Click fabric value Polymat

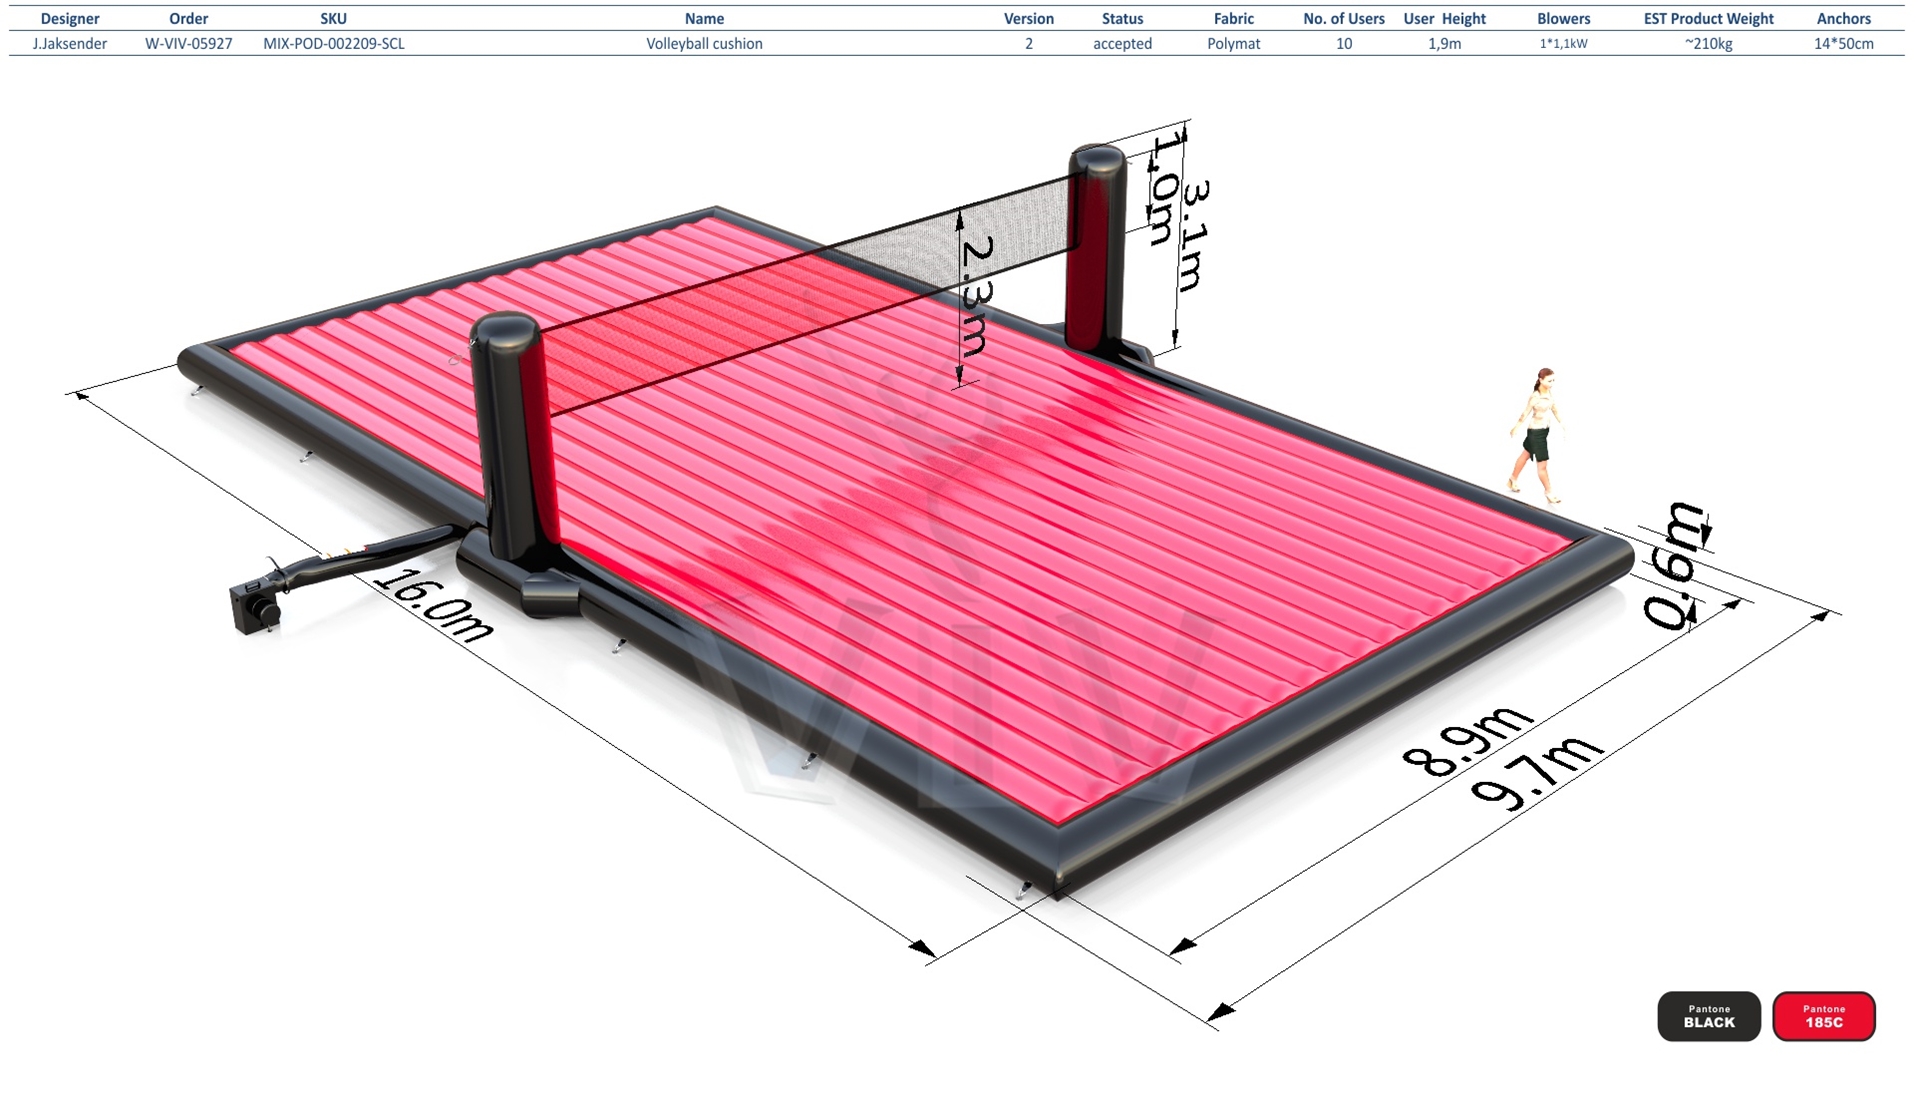point(1234,43)
